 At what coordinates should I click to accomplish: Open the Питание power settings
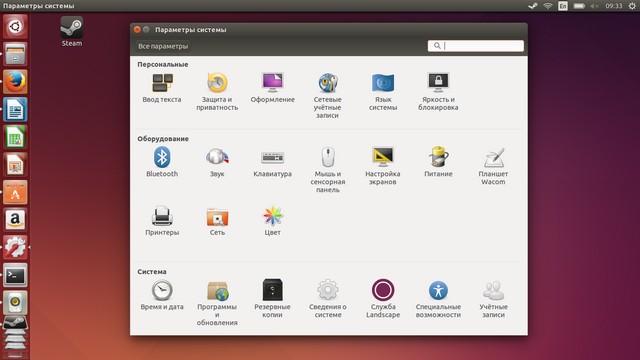pos(438,162)
